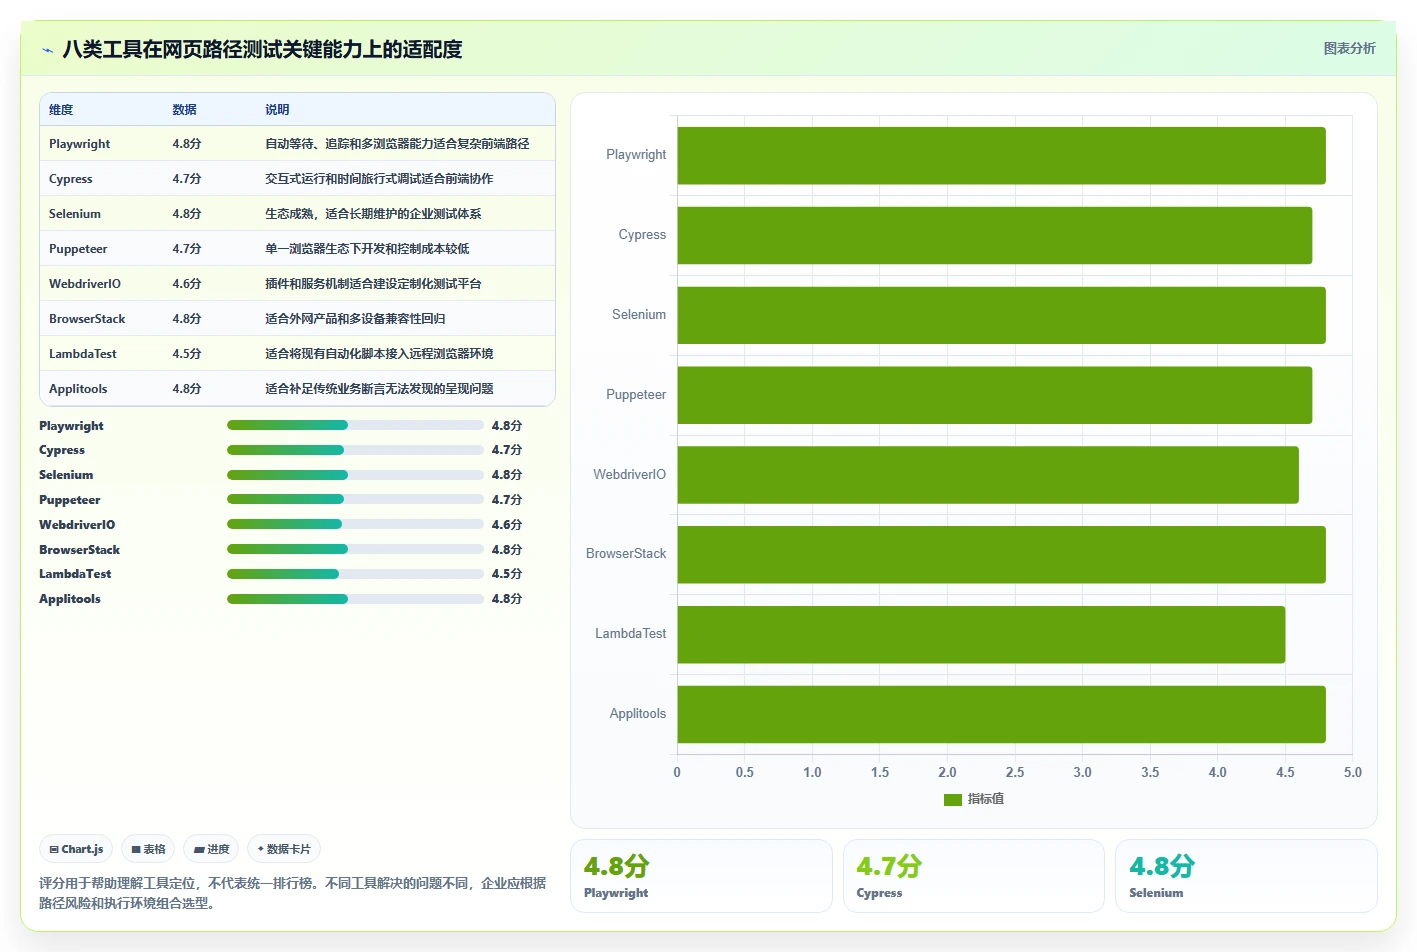The image size is (1417, 952).
Task: Click the Applitools progress bar
Action: [355, 599]
